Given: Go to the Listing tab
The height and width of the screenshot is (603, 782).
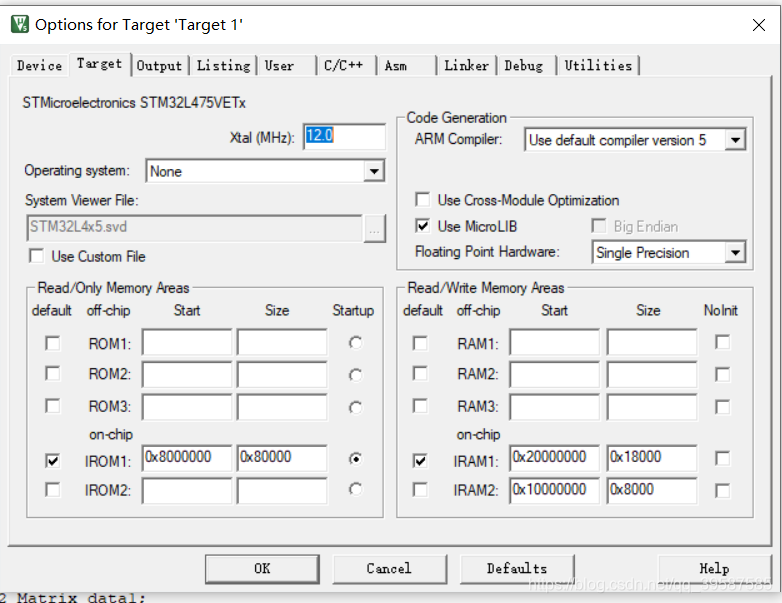Looking at the screenshot, I should (x=223, y=65).
